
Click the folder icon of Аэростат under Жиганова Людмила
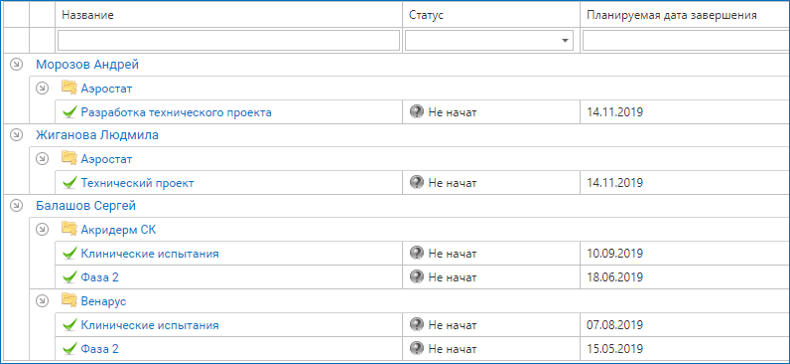coord(69,159)
